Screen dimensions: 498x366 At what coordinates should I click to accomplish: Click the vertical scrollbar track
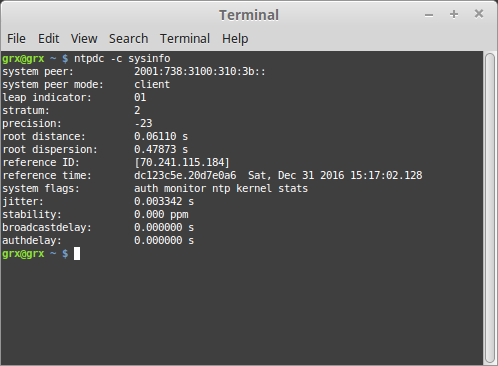click(x=490, y=208)
